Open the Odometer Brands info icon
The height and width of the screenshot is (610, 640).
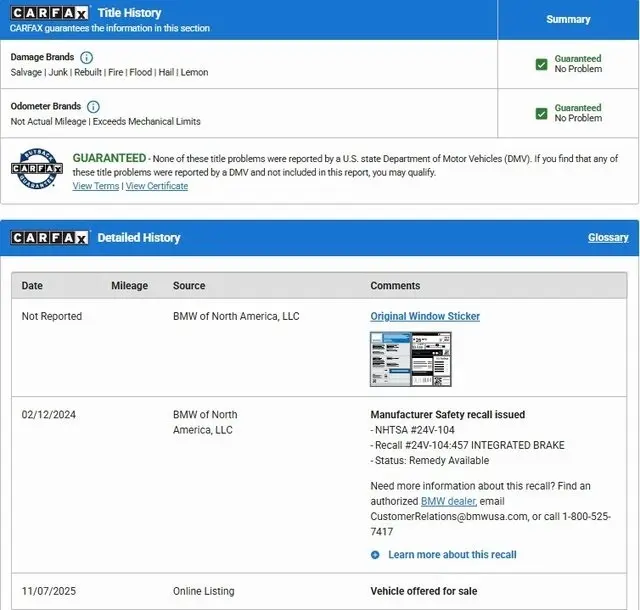pyautogui.click(x=93, y=107)
